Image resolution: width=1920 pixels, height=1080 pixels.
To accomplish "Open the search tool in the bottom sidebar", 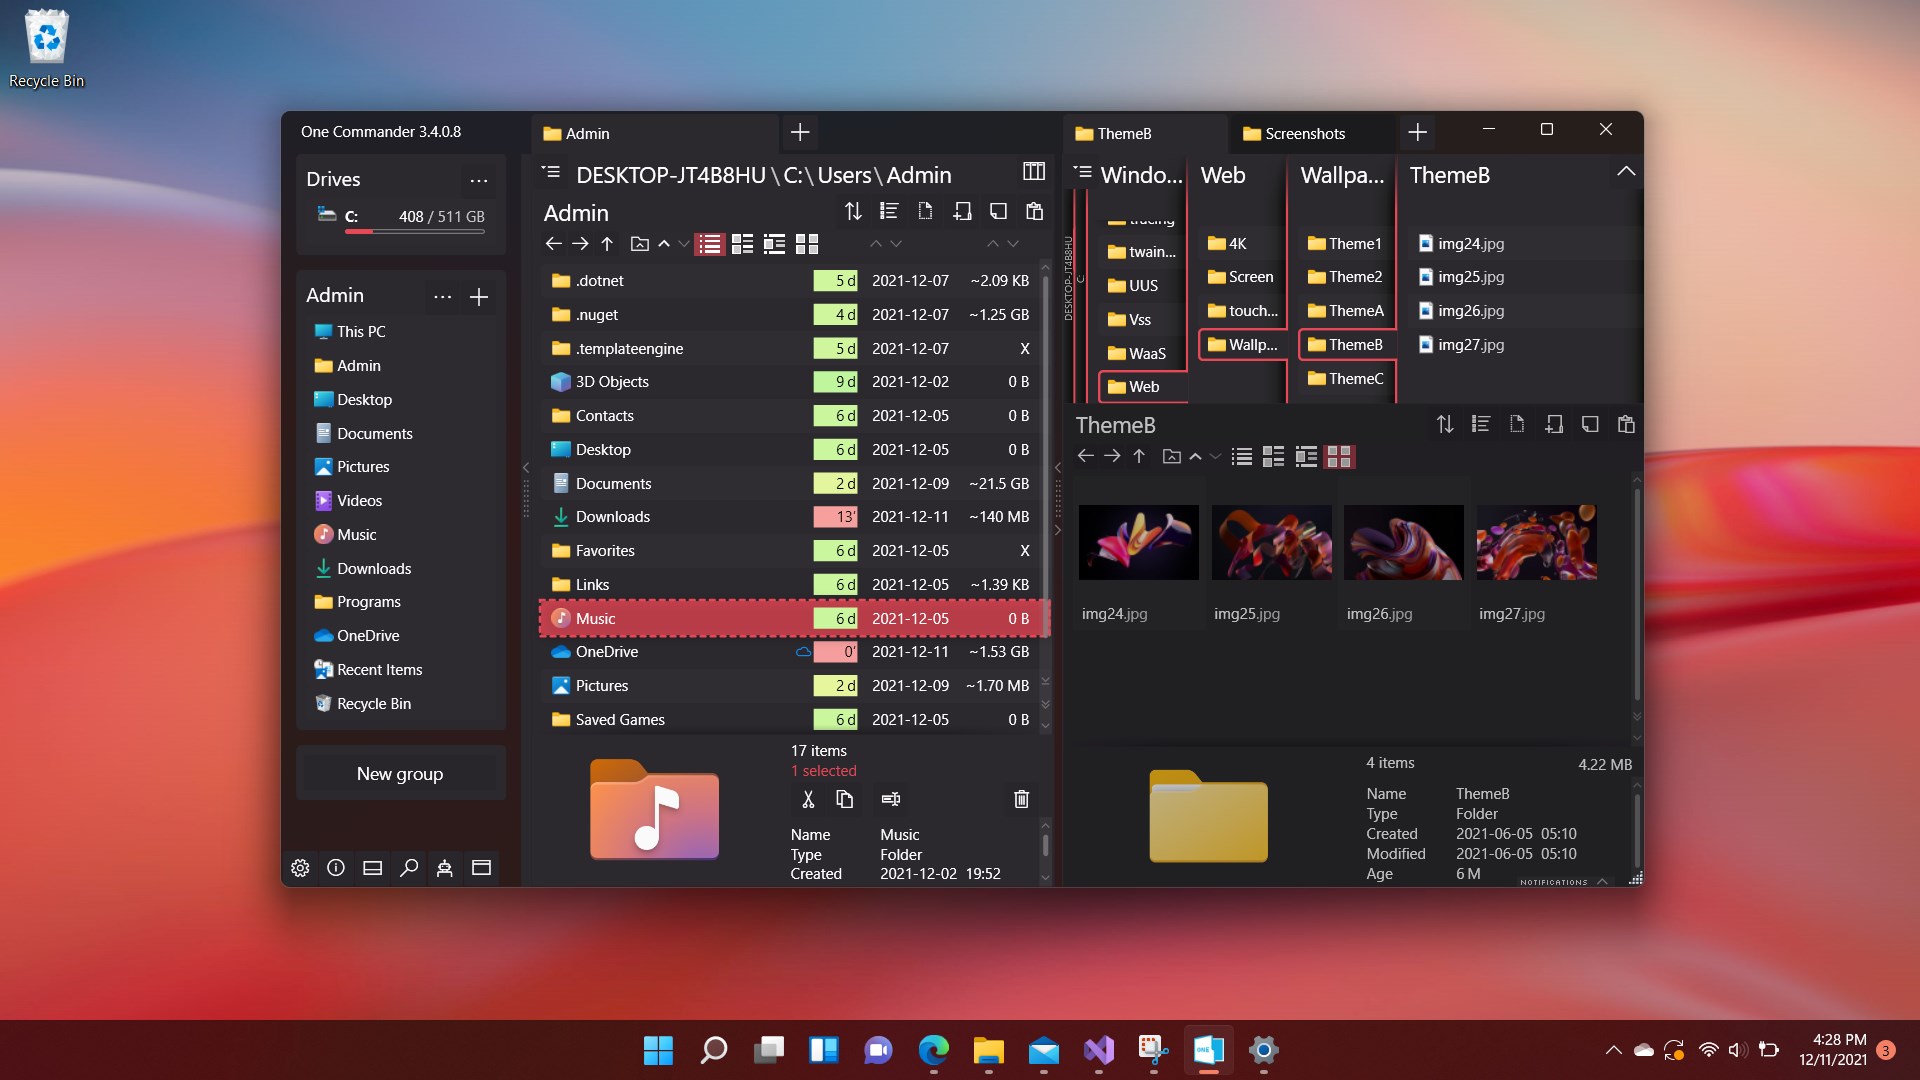I will coord(408,868).
